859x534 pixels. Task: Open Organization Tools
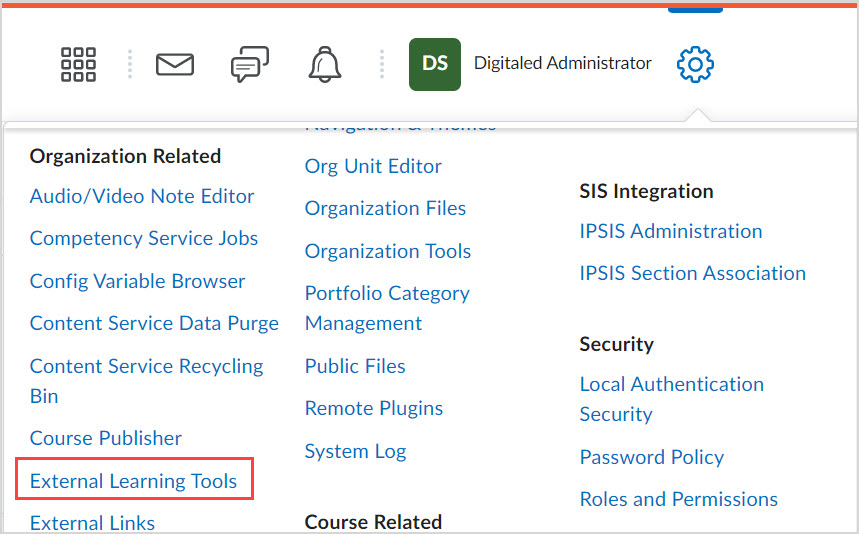pyautogui.click(x=388, y=251)
